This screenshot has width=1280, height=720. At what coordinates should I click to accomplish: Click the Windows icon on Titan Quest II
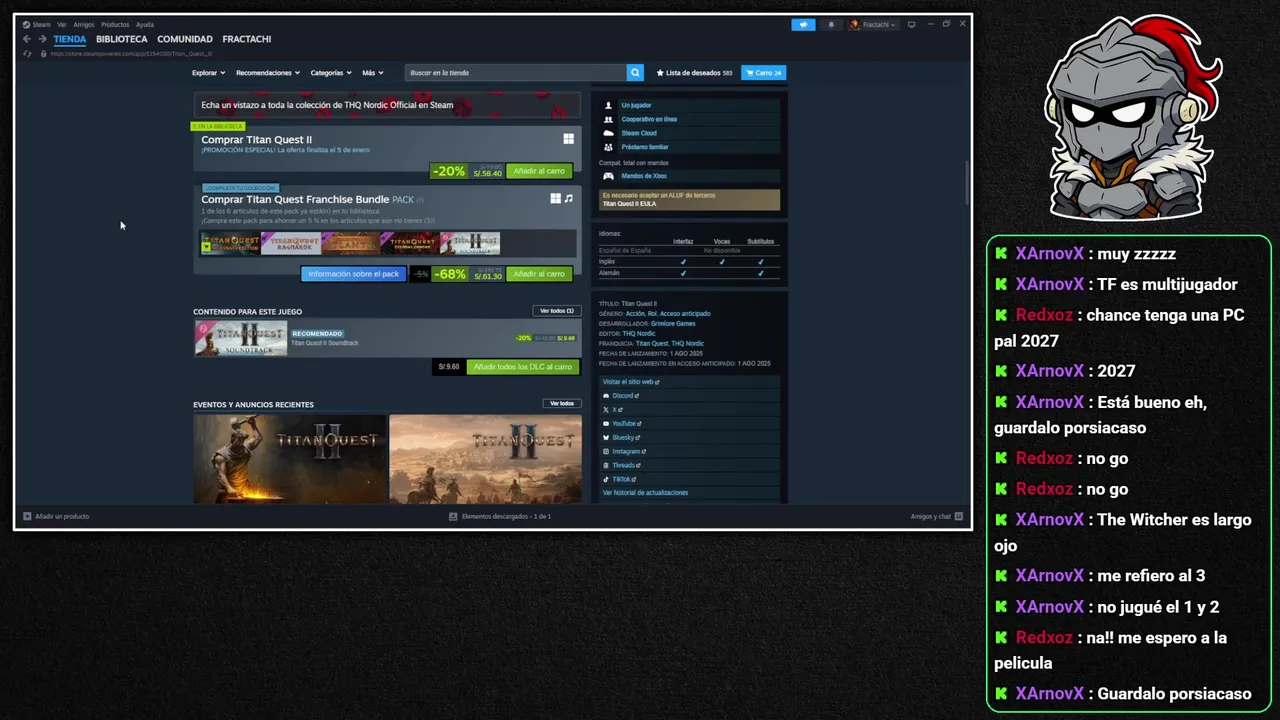tap(568, 140)
